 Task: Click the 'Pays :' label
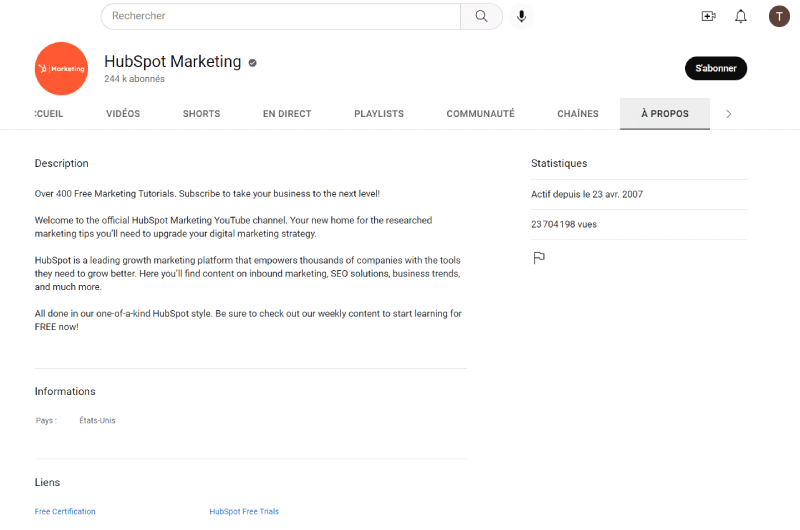click(x=46, y=421)
